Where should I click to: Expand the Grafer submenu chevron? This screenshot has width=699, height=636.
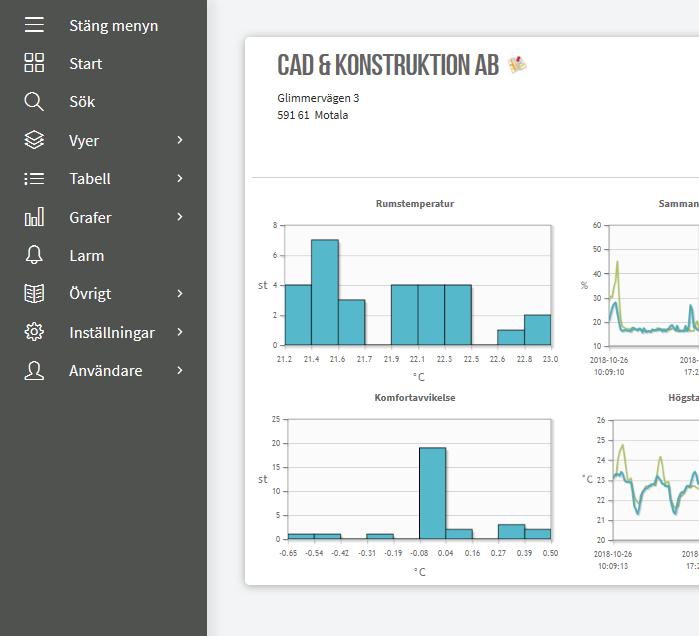coord(180,217)
